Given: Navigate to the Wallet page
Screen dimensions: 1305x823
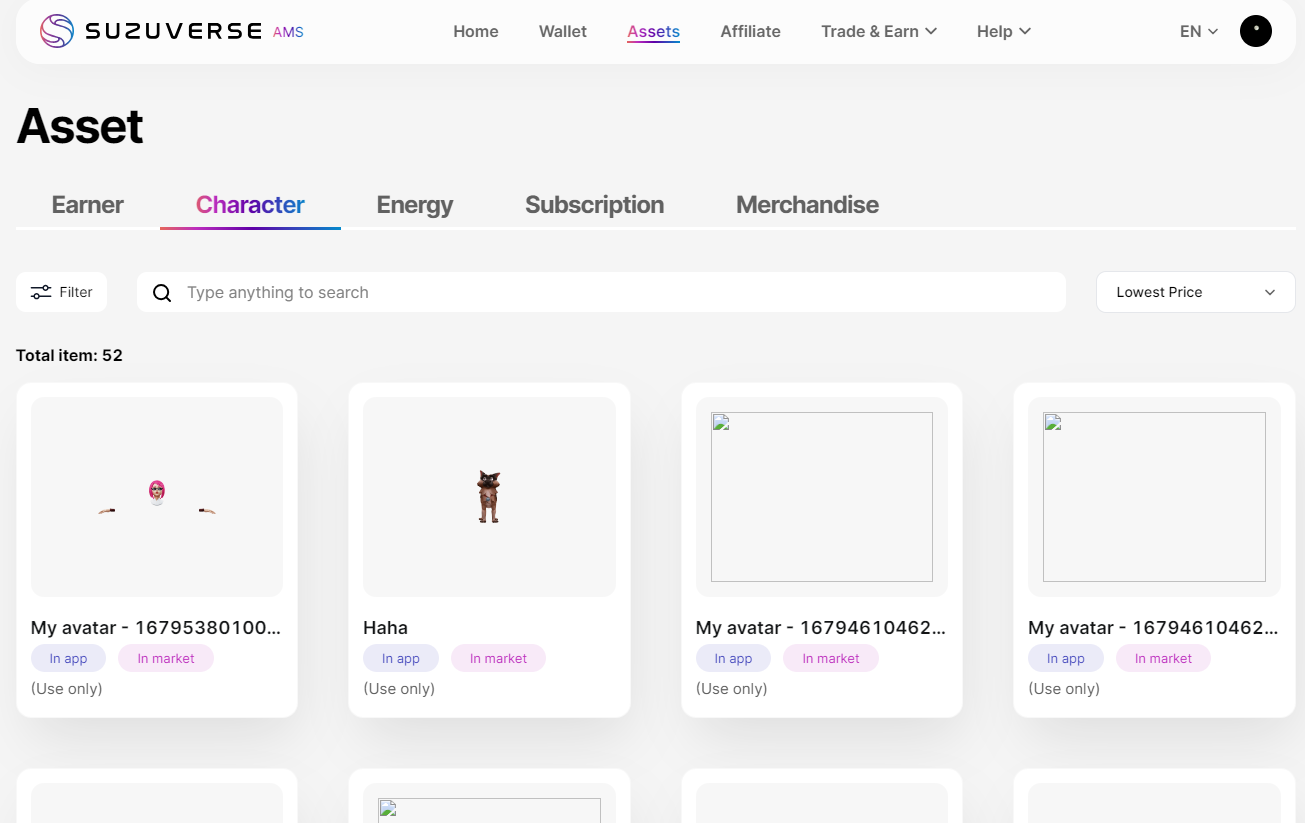Looking at the screenshot, I should 562,31.
